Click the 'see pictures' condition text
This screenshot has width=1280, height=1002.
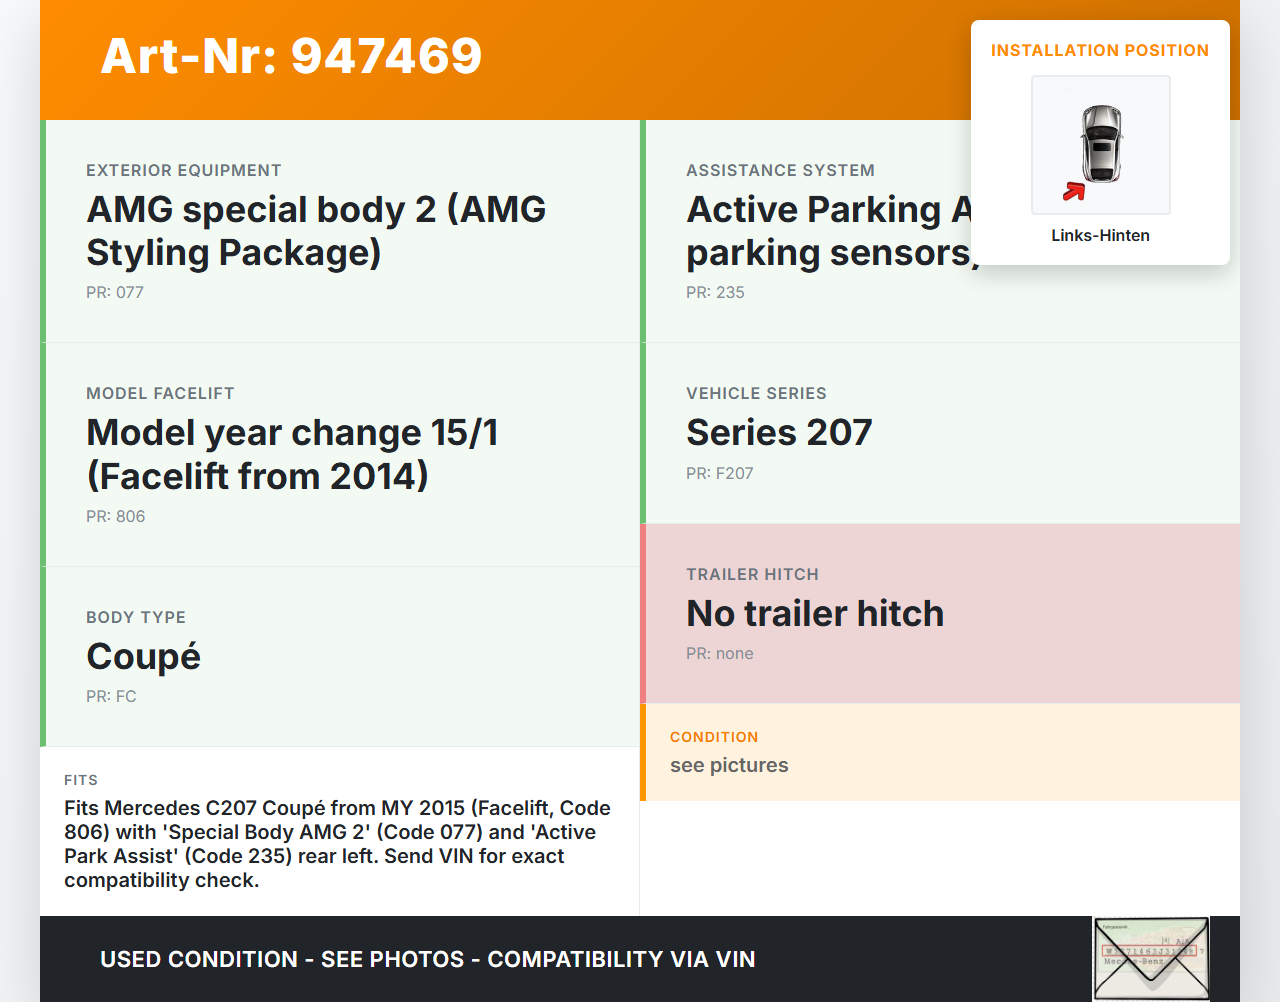click(x=729, y=766)
